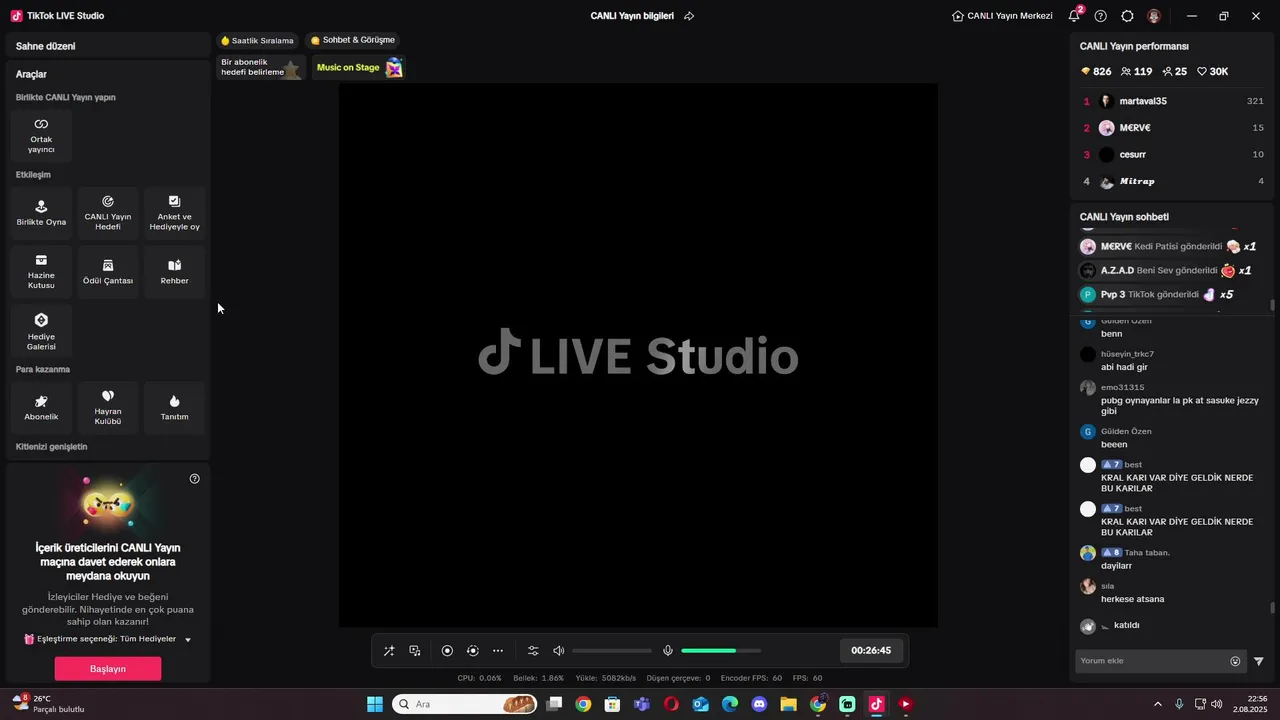Open the Birlikte Oyna tool
Viewport: 1280px width, 720px height.
pyautogui.click(x=41, y=212)
